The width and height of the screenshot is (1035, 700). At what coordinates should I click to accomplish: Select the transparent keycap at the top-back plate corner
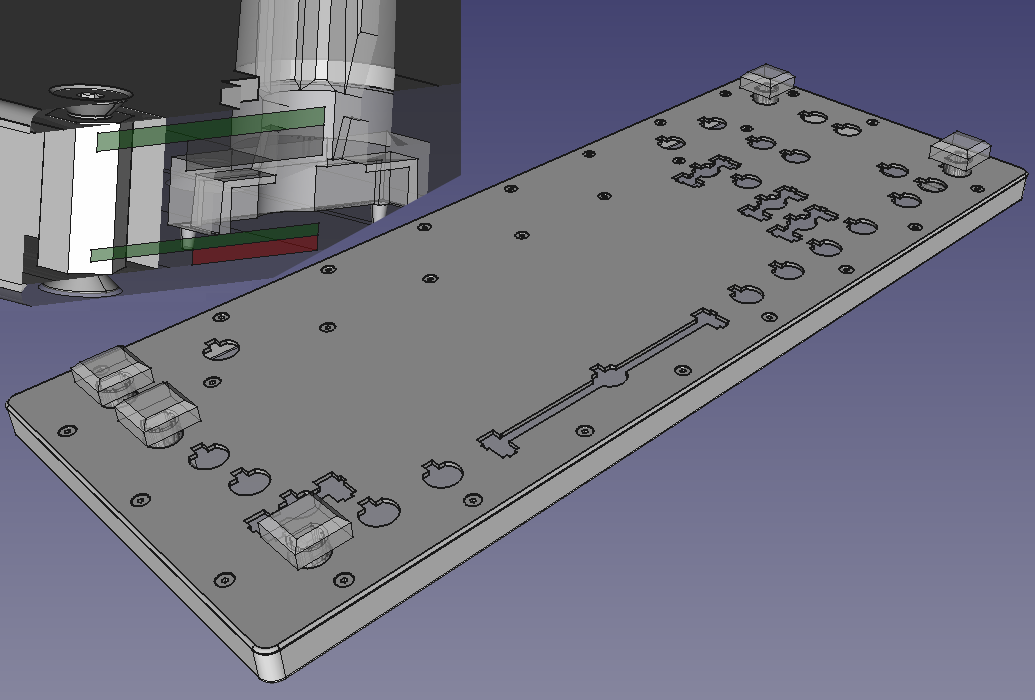tap(769, 82)
